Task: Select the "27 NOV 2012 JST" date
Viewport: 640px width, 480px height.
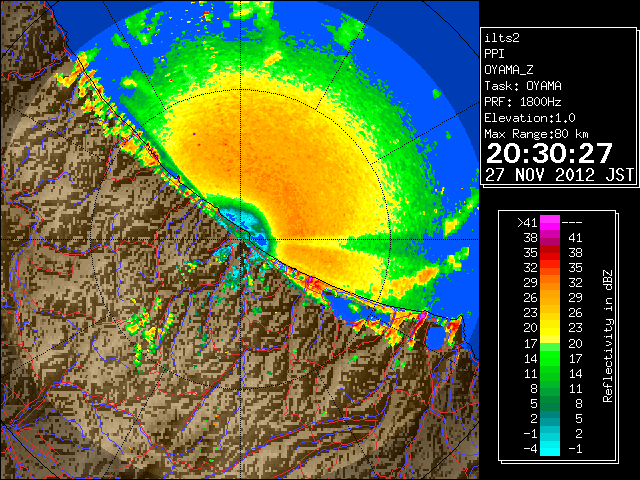Action: pos(559,175)
